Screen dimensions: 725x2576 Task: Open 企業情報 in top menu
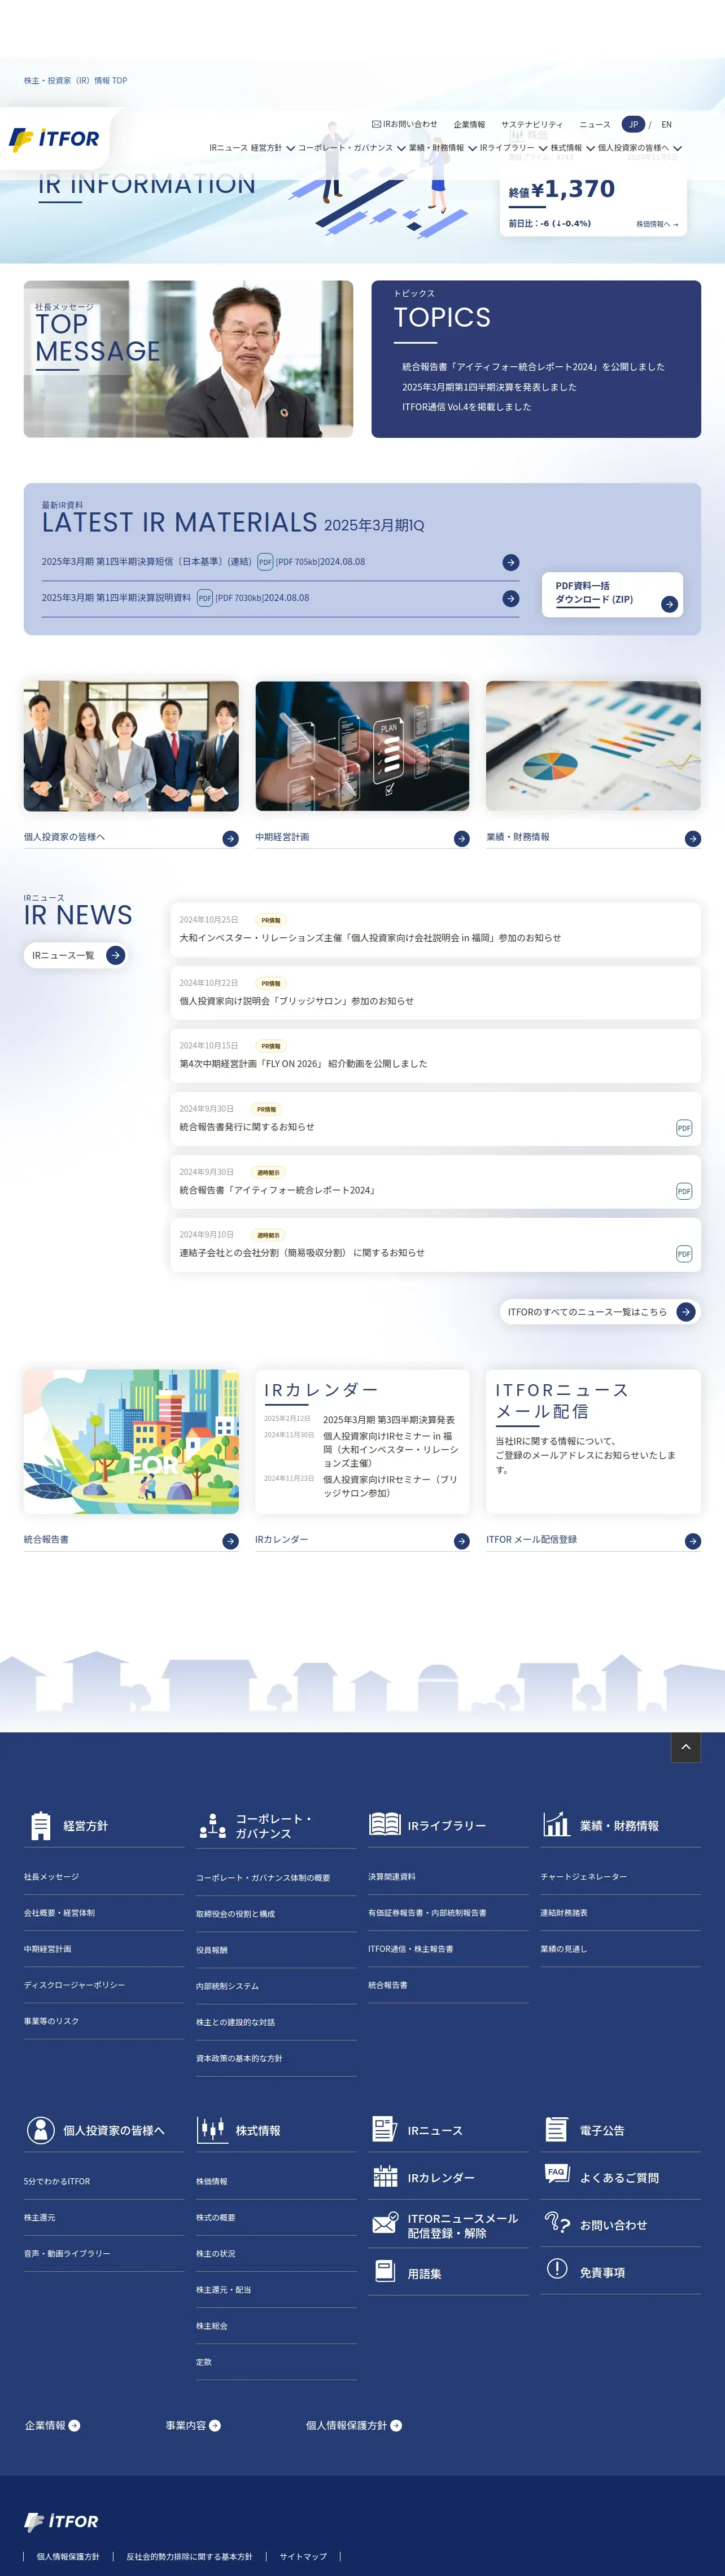click(x=469, y=125)
